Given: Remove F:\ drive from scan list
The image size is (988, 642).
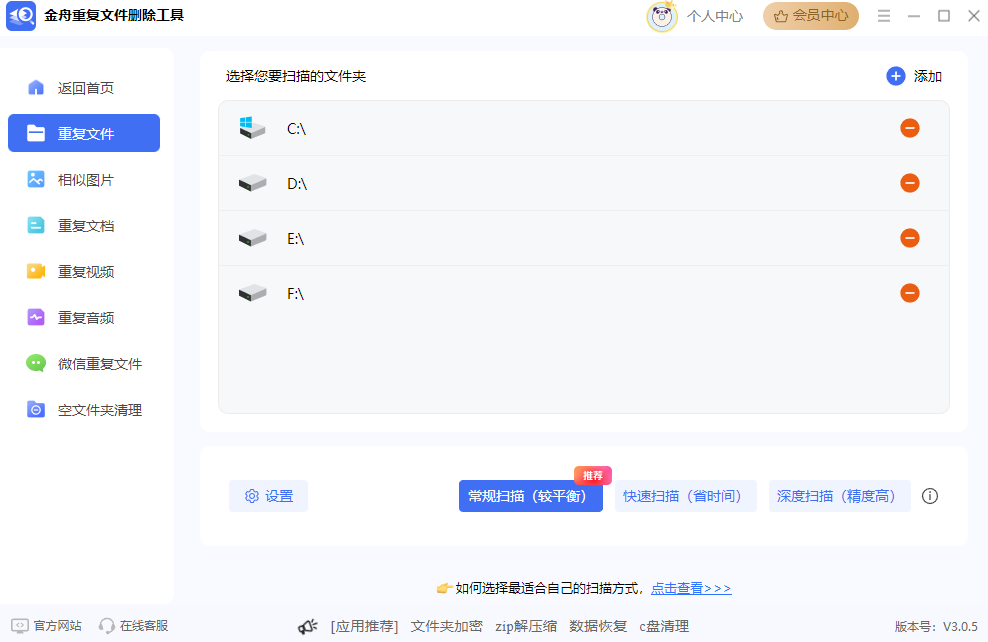Looking at the screenshot, I should [909, 293].
